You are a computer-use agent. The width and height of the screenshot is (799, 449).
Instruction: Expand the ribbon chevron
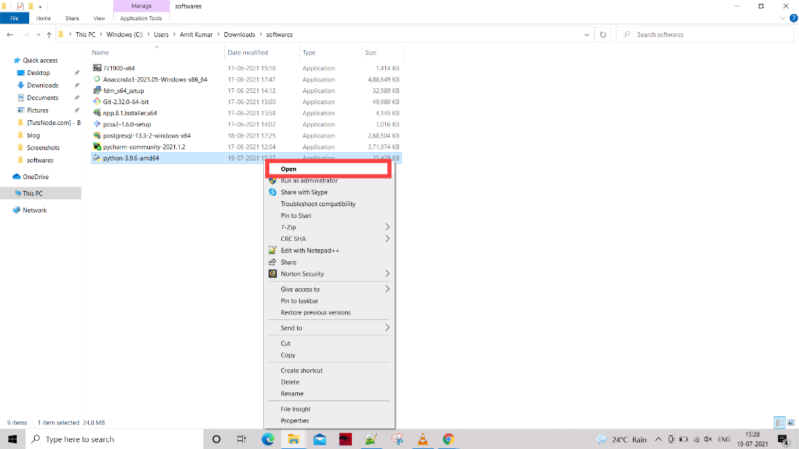coord(783,18)
